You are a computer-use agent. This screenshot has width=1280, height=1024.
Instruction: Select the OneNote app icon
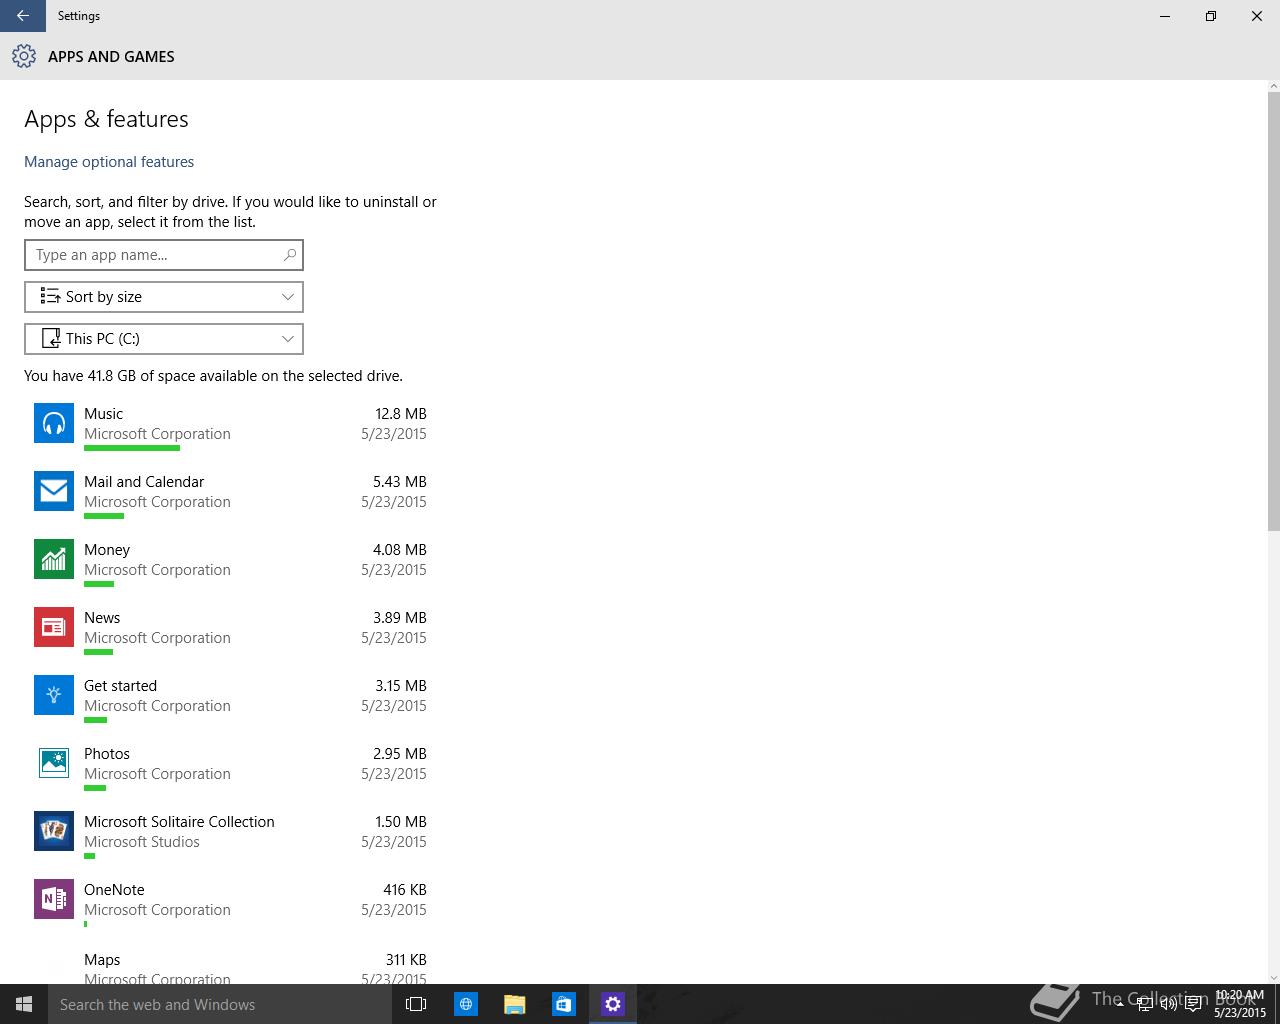[x=54, y=899]
